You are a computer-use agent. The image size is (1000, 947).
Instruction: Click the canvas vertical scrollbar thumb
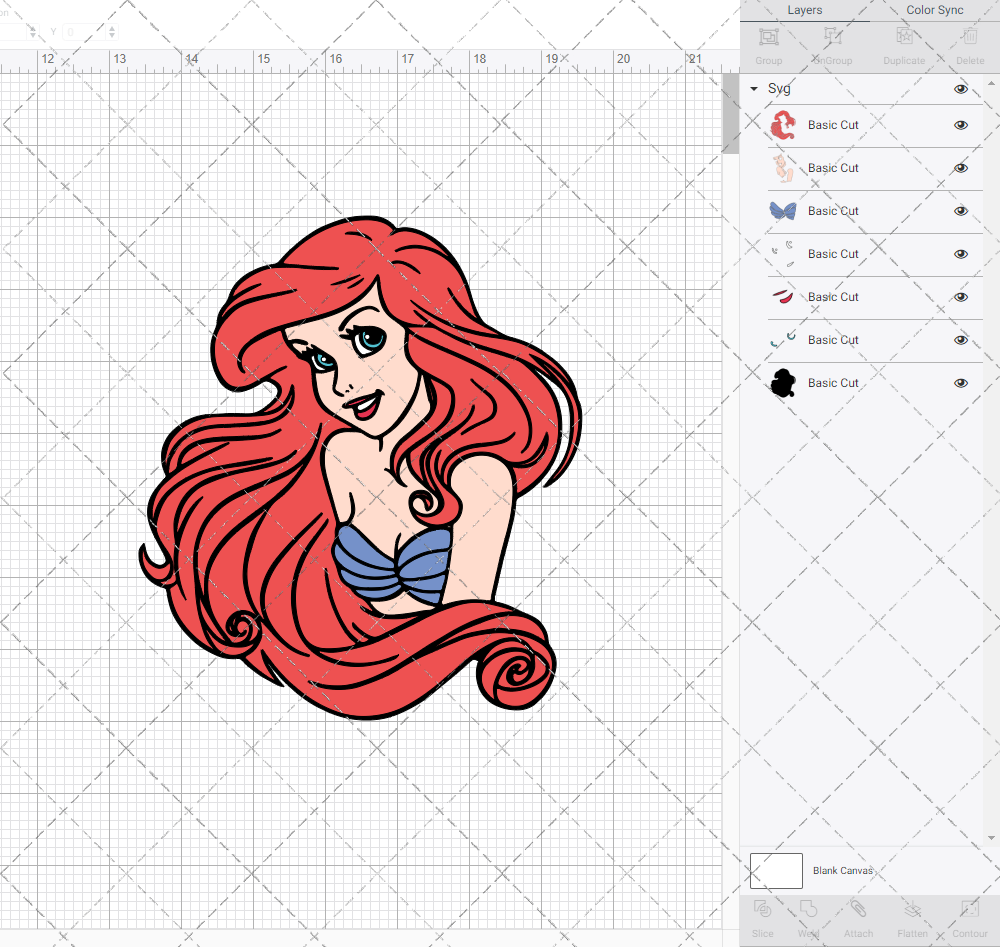point(730,114)
